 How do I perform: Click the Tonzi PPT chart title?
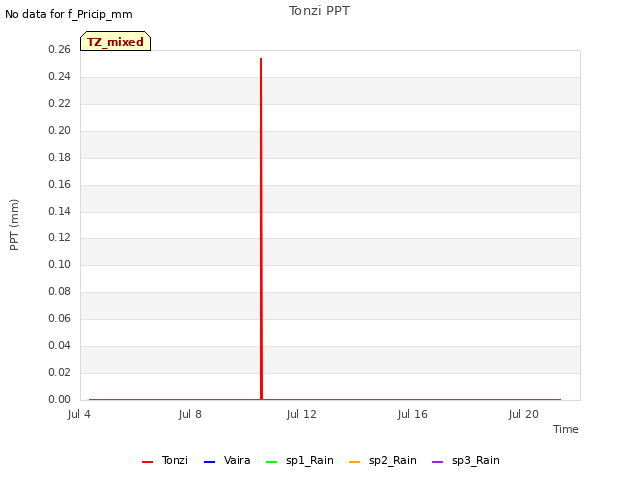(319, 11)
